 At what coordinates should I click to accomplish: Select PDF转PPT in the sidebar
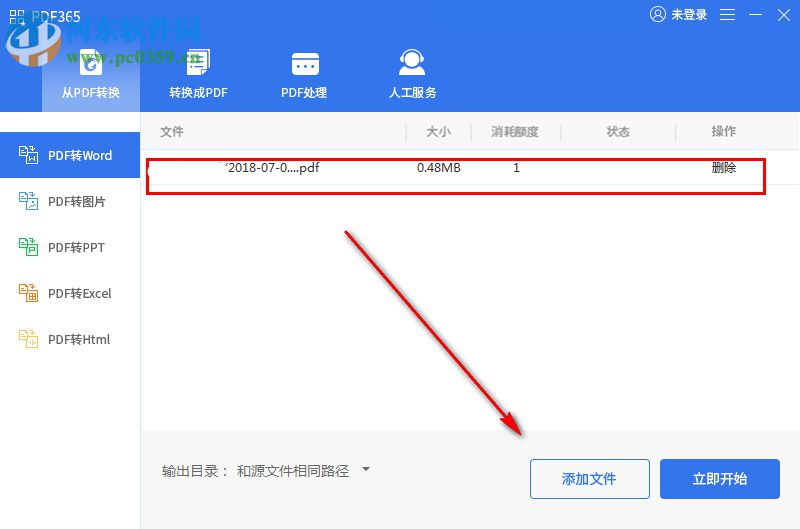[70, 247]
